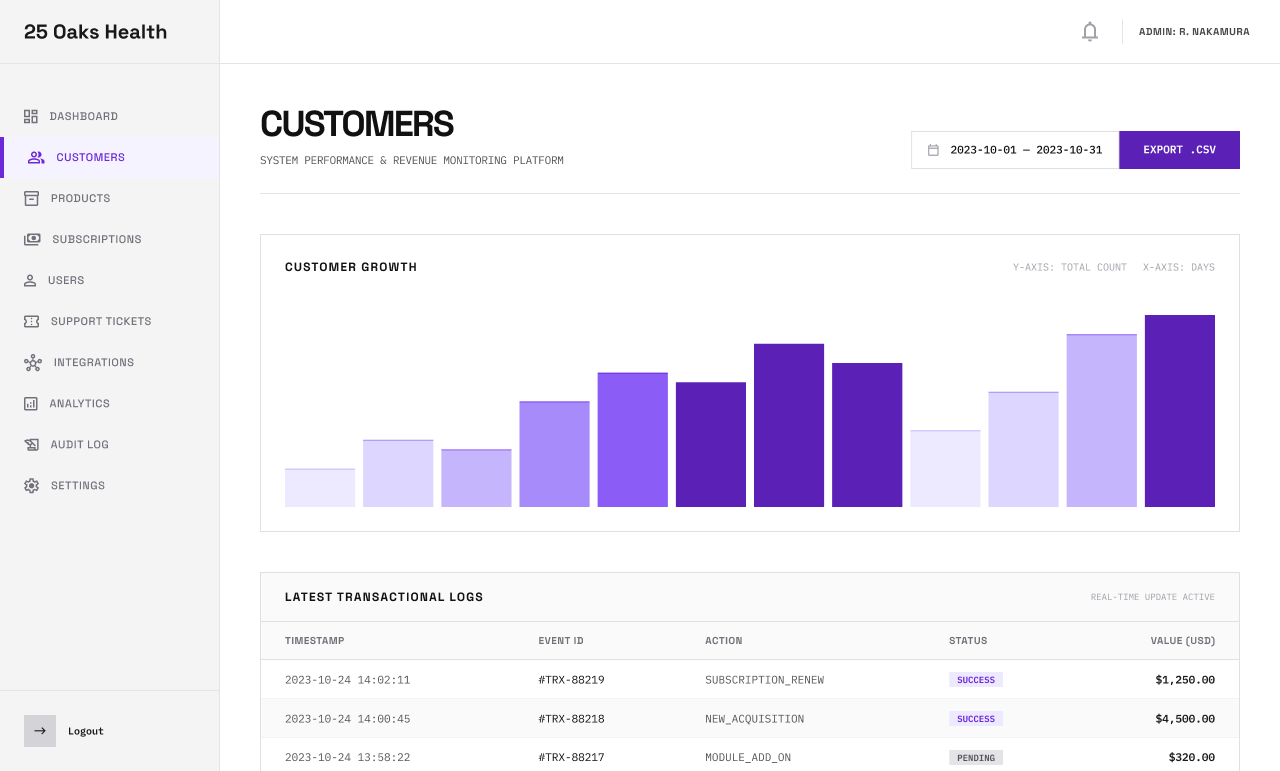The image size is (1280, 771).
Task: Select the Dashboard grid icon
Action: (31, 116)
